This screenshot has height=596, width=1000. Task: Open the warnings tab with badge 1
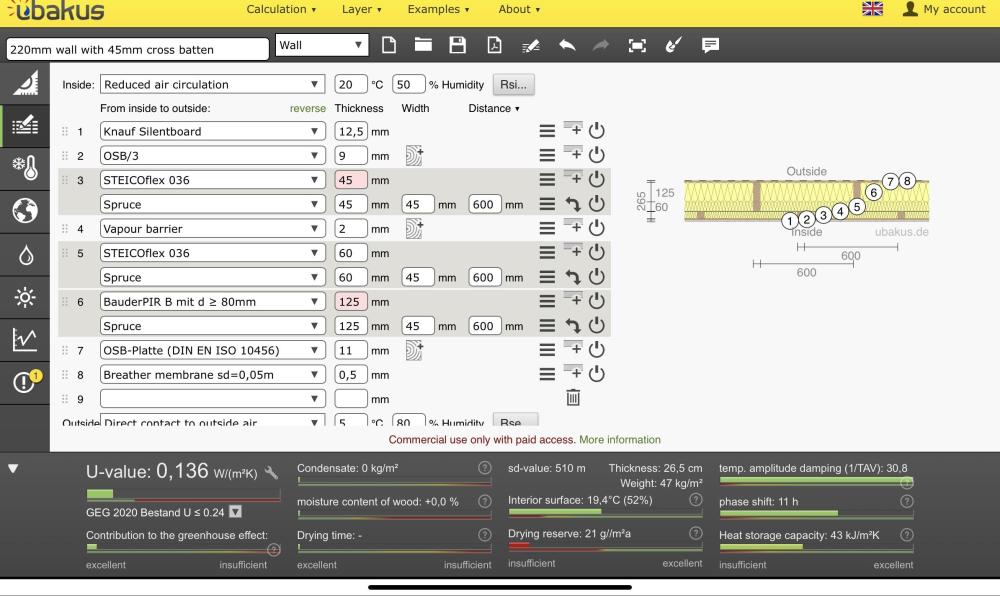coord(25,382)
